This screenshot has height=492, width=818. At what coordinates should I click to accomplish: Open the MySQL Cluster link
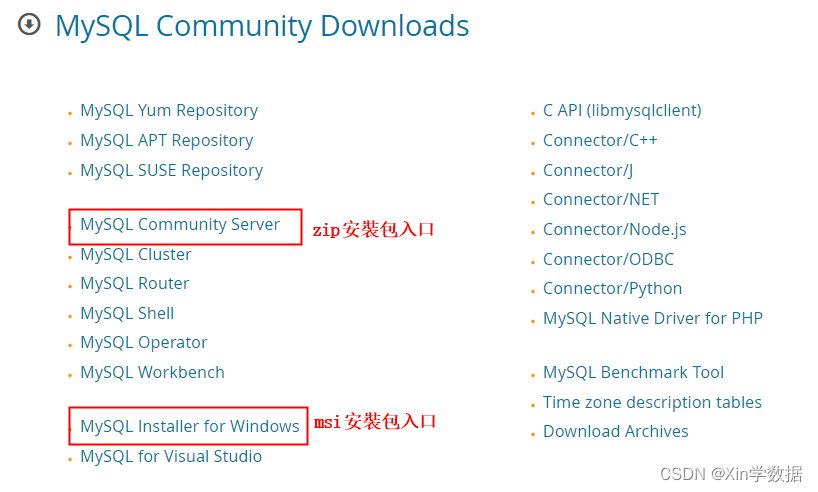[x=136, y=254]
